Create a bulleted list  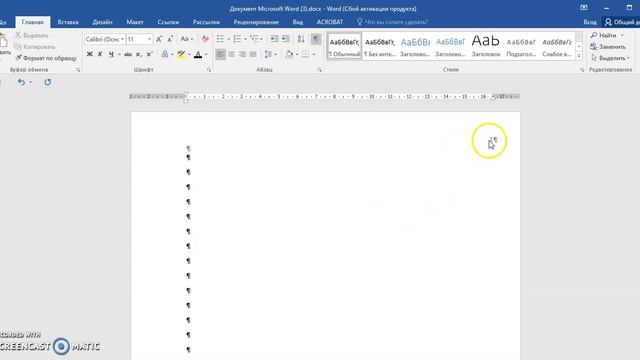220,39
